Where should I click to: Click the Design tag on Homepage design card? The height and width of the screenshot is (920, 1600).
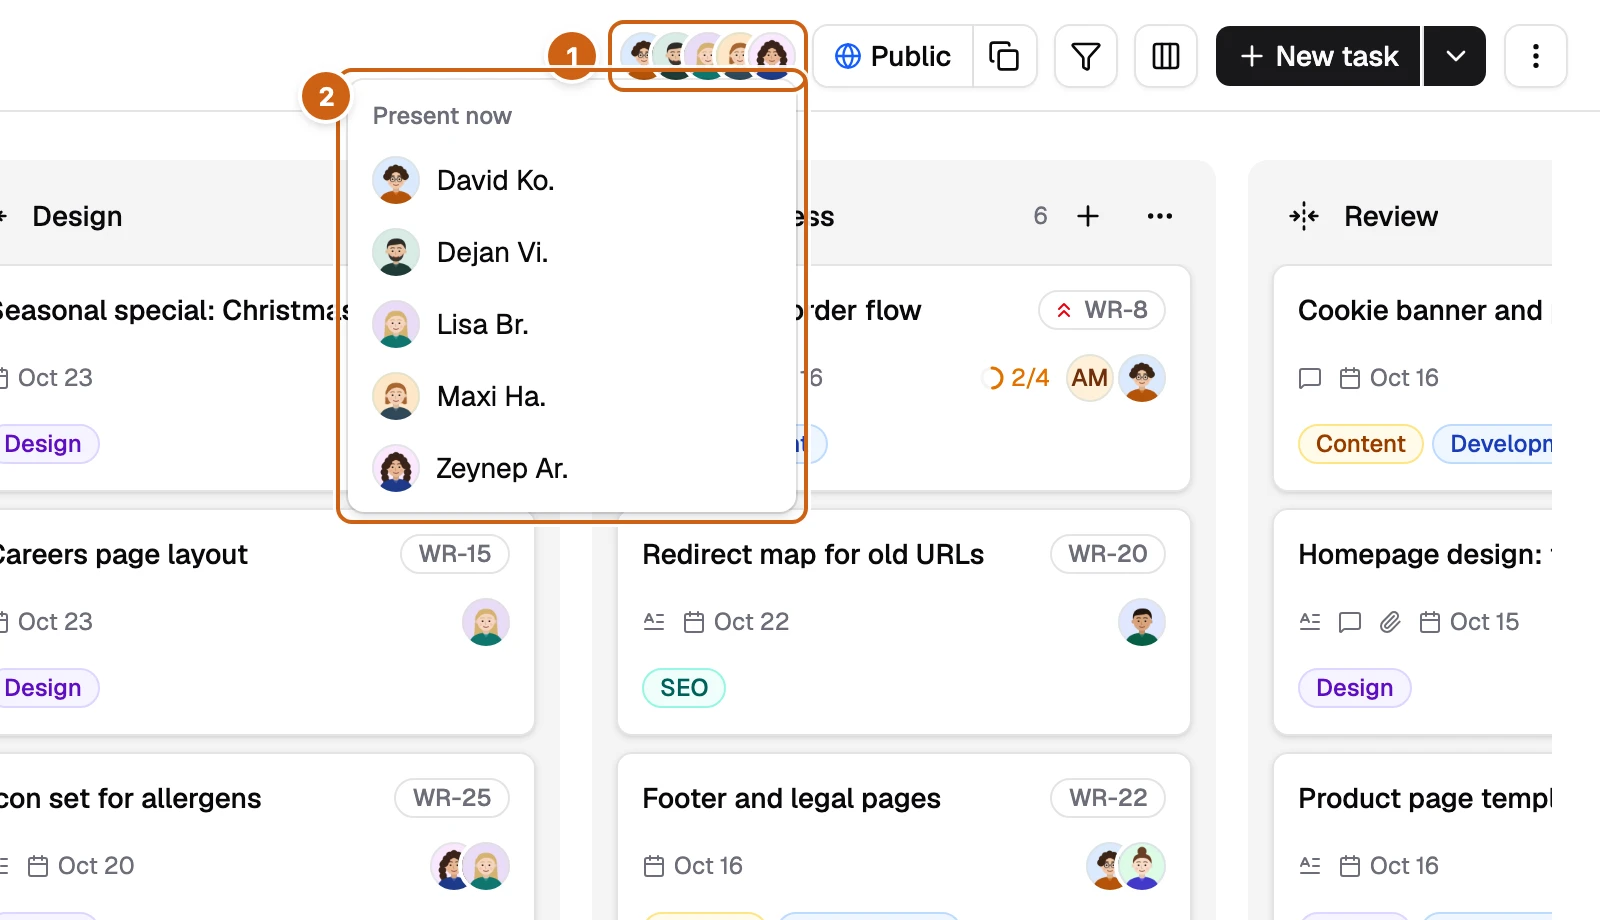[x=1354, y=688]
